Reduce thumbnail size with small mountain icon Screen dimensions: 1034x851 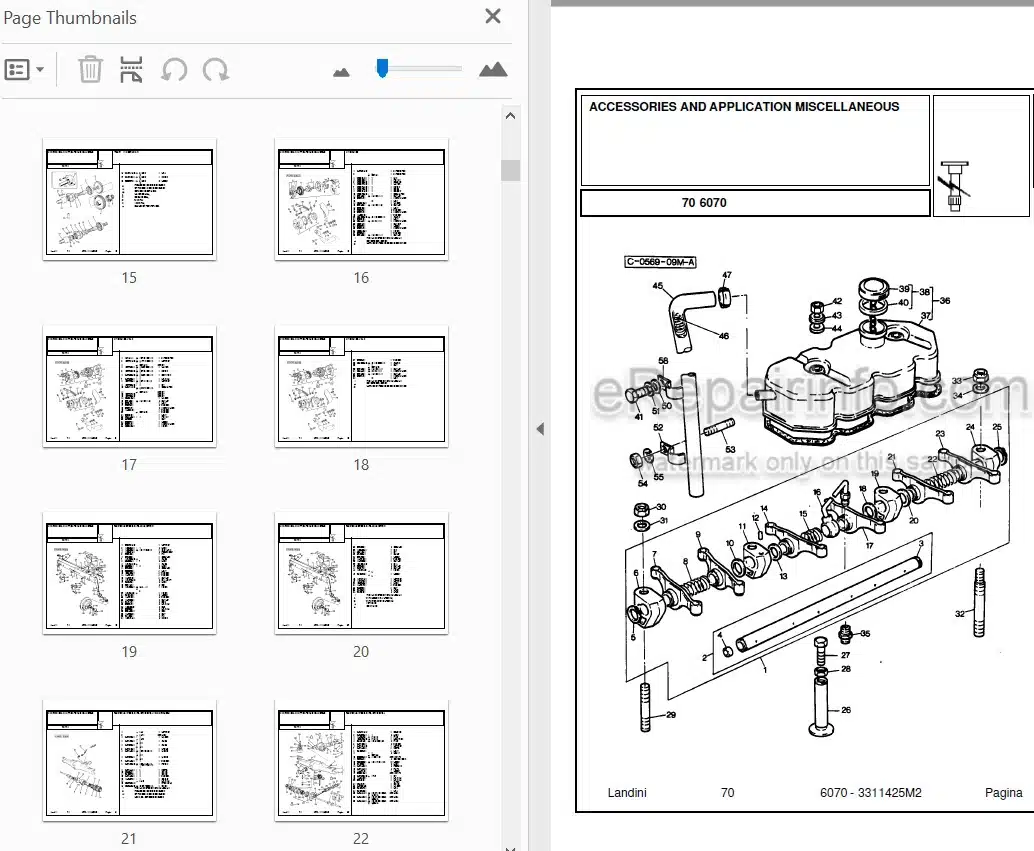[x=341, y=72]
